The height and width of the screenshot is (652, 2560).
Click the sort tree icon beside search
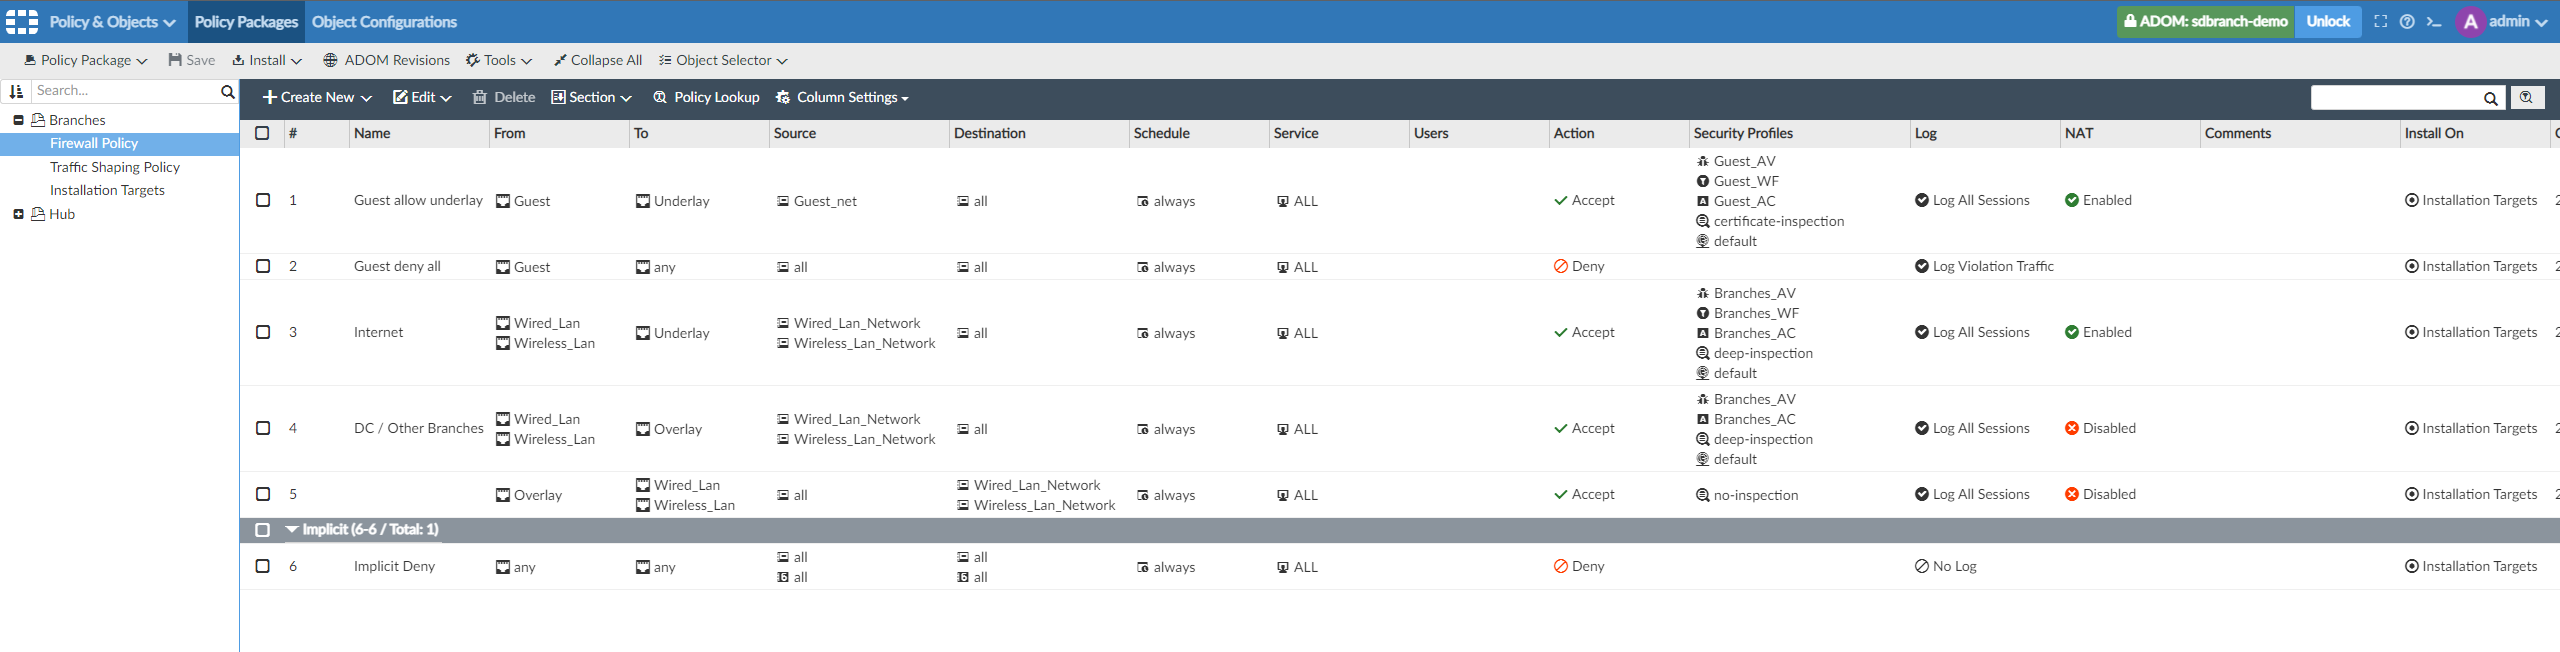16,91
